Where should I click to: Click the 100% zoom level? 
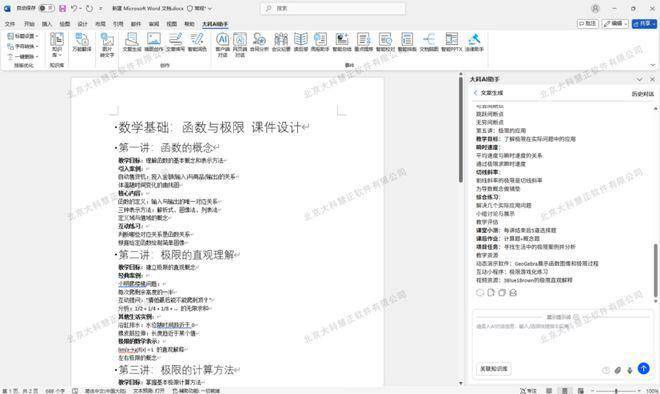(652, 391)
